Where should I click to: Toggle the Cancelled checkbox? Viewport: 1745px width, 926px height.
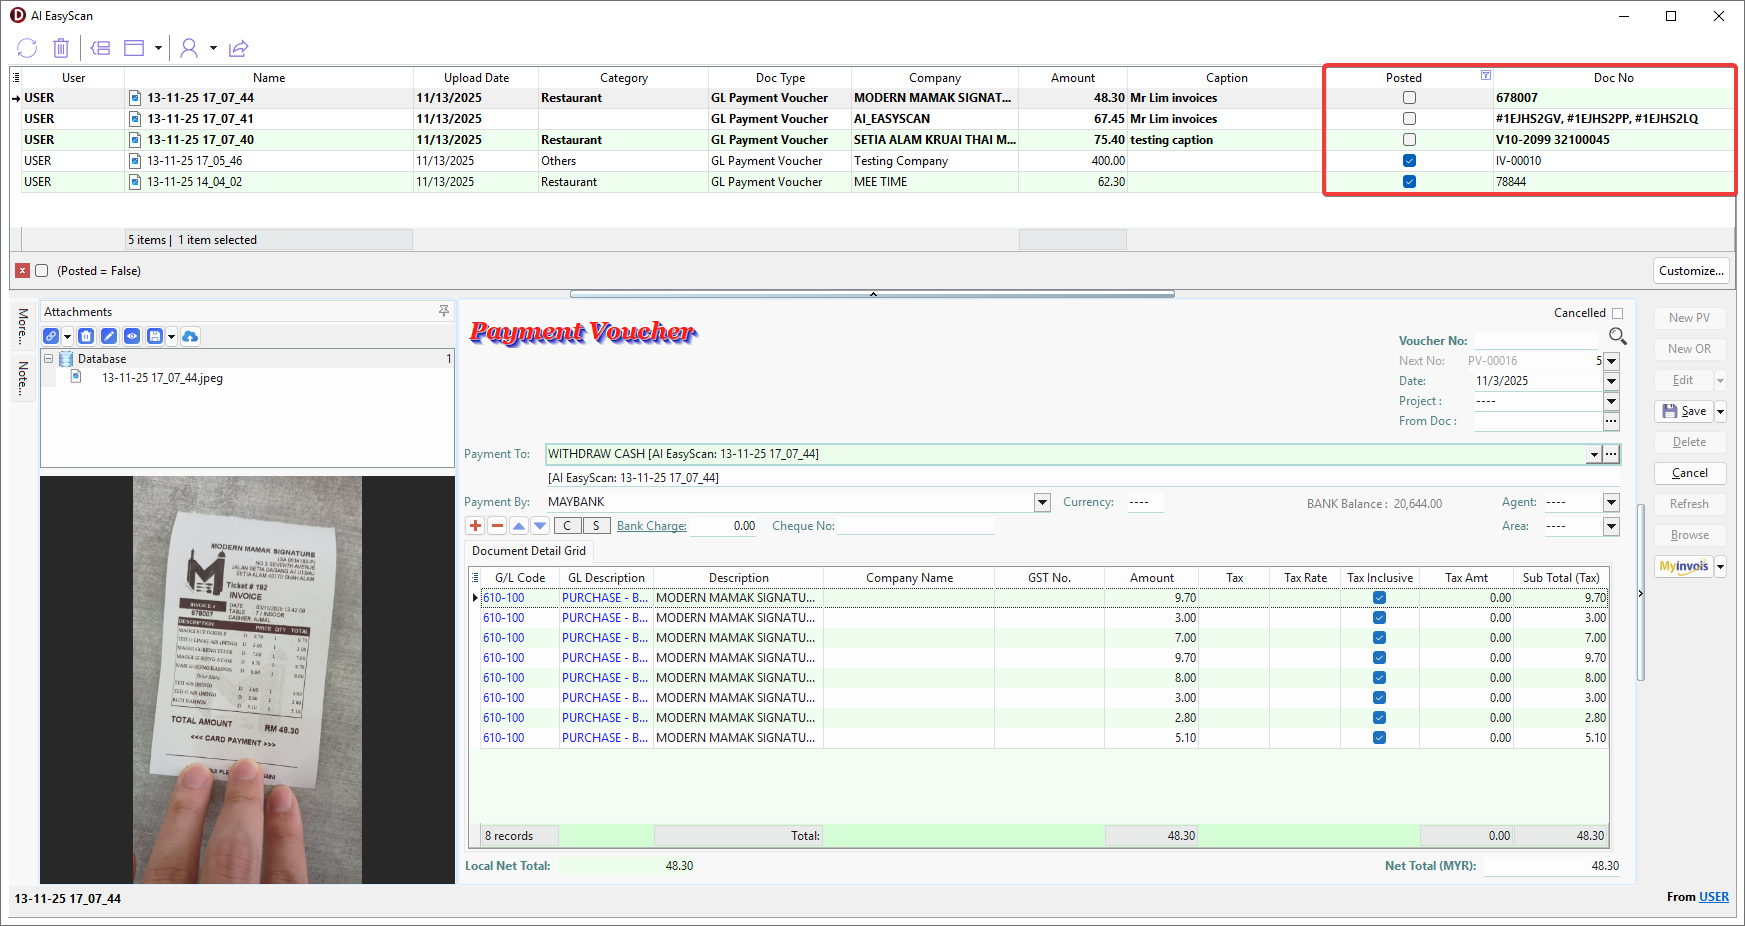[x=1617, y=313]
